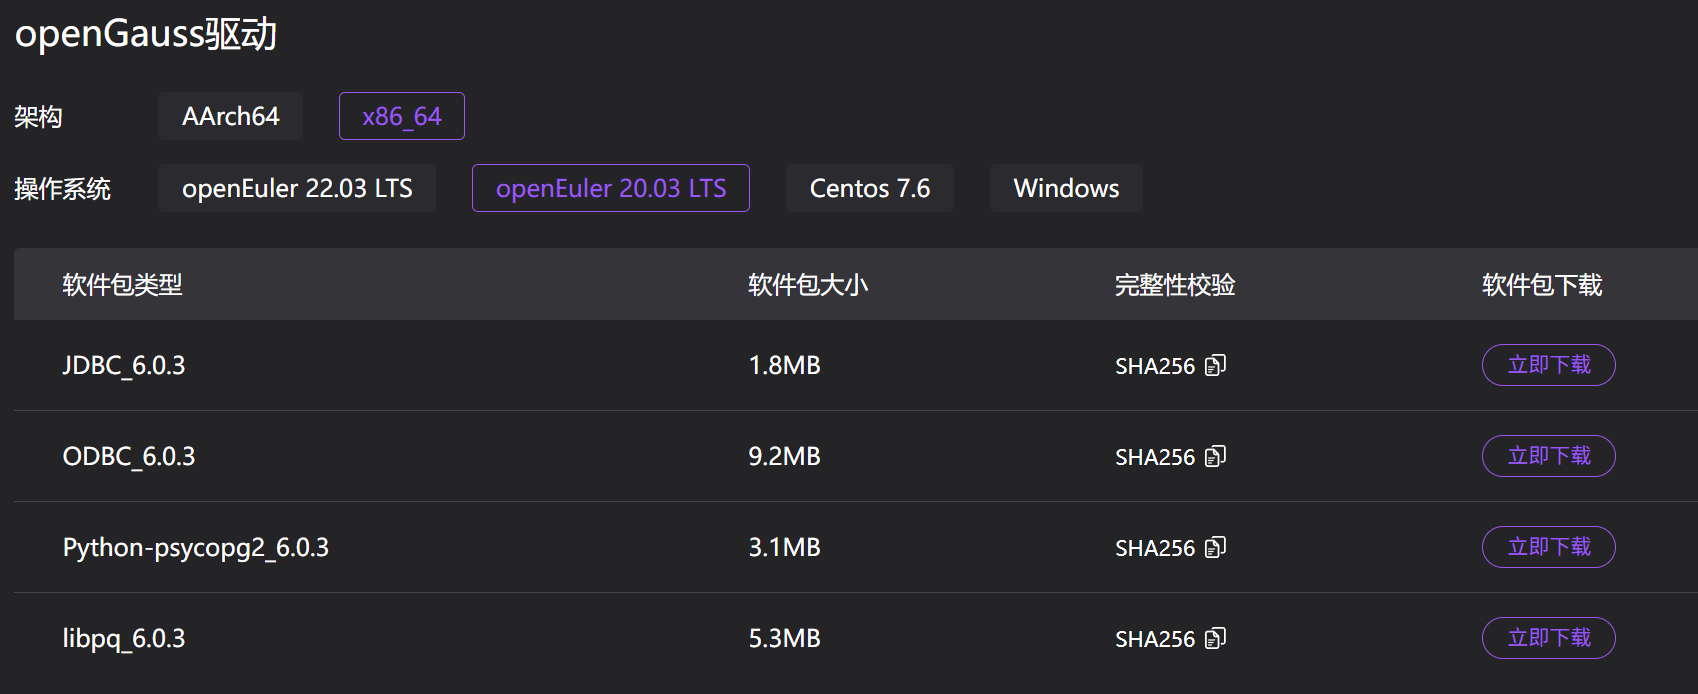This screenshot has width=1698, height=694.
Task: Choose openEuler 20.03 LTS operating system
Action: tap(610, 188)
